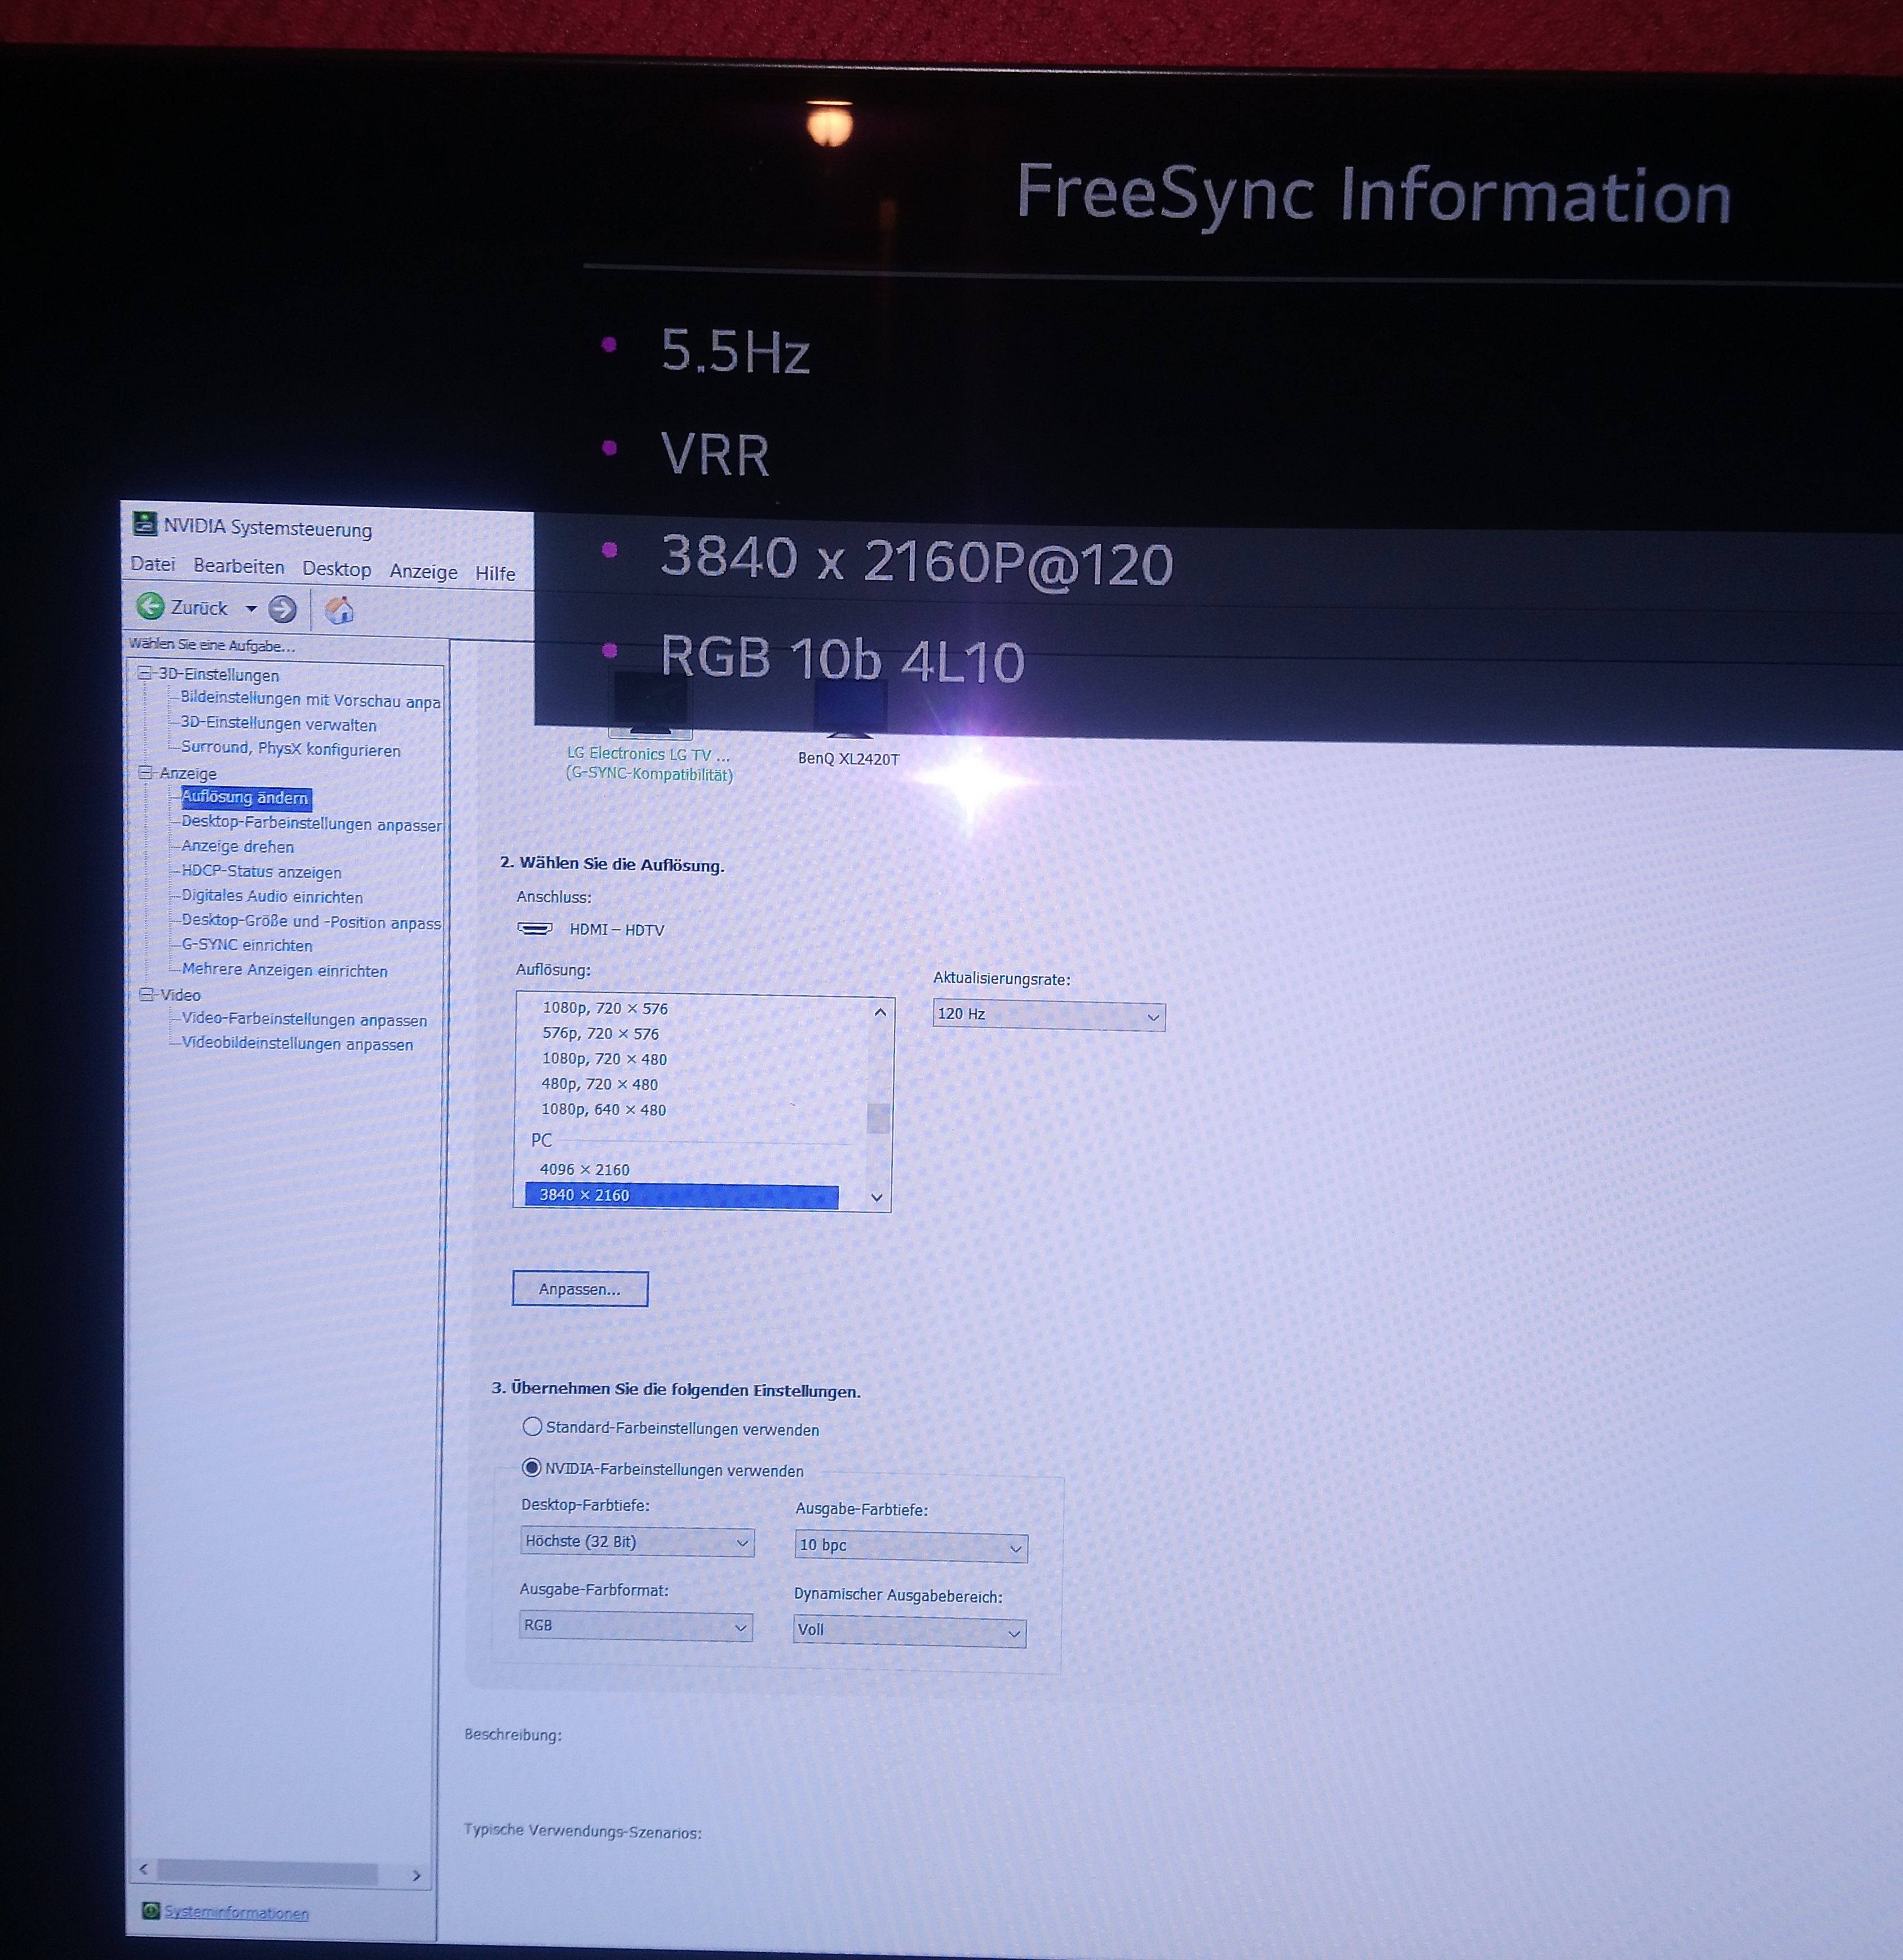
Task: Open Video-Farbeinstellungen anpassen
Action: [x=304, y=1019]
